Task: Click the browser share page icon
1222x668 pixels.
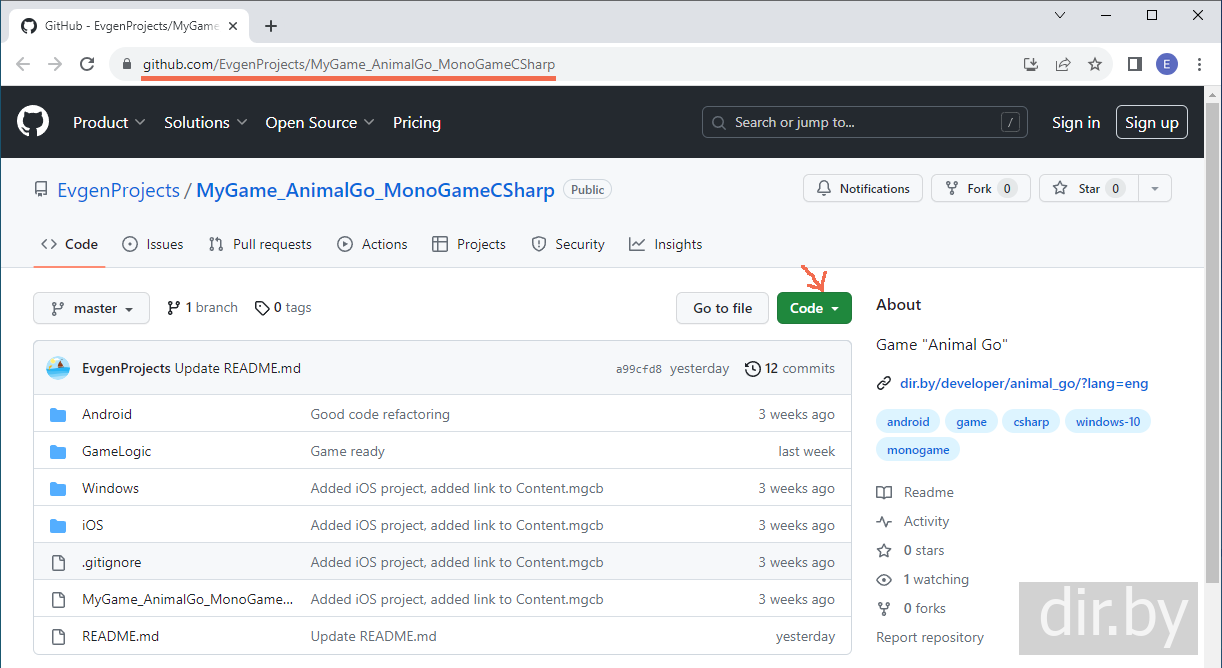Action: click(x=1063, y=64)
